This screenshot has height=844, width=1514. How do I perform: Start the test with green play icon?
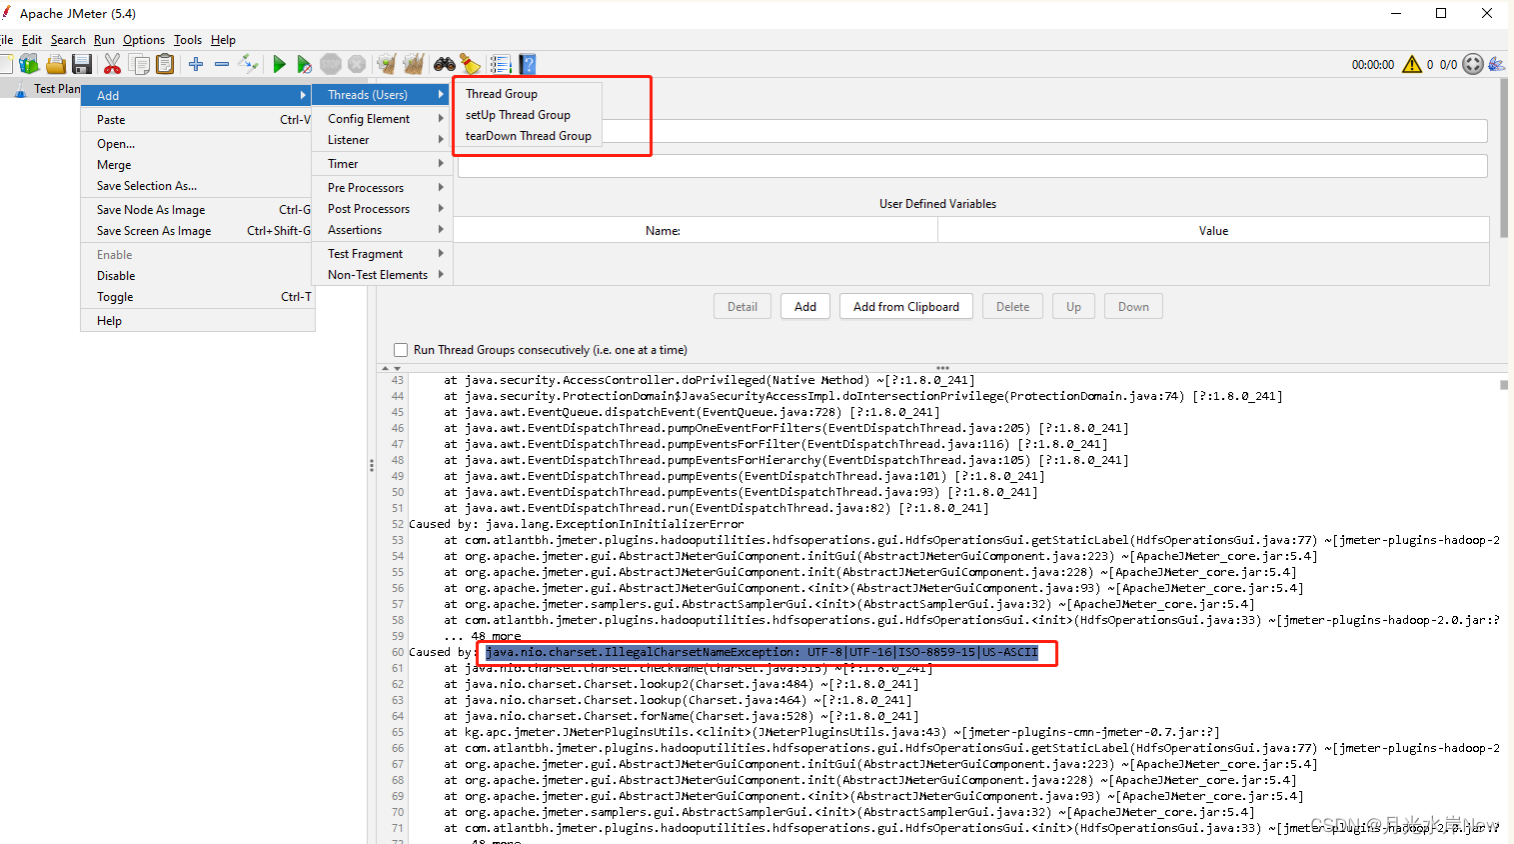pyautogui.click(x=279, y=64)
